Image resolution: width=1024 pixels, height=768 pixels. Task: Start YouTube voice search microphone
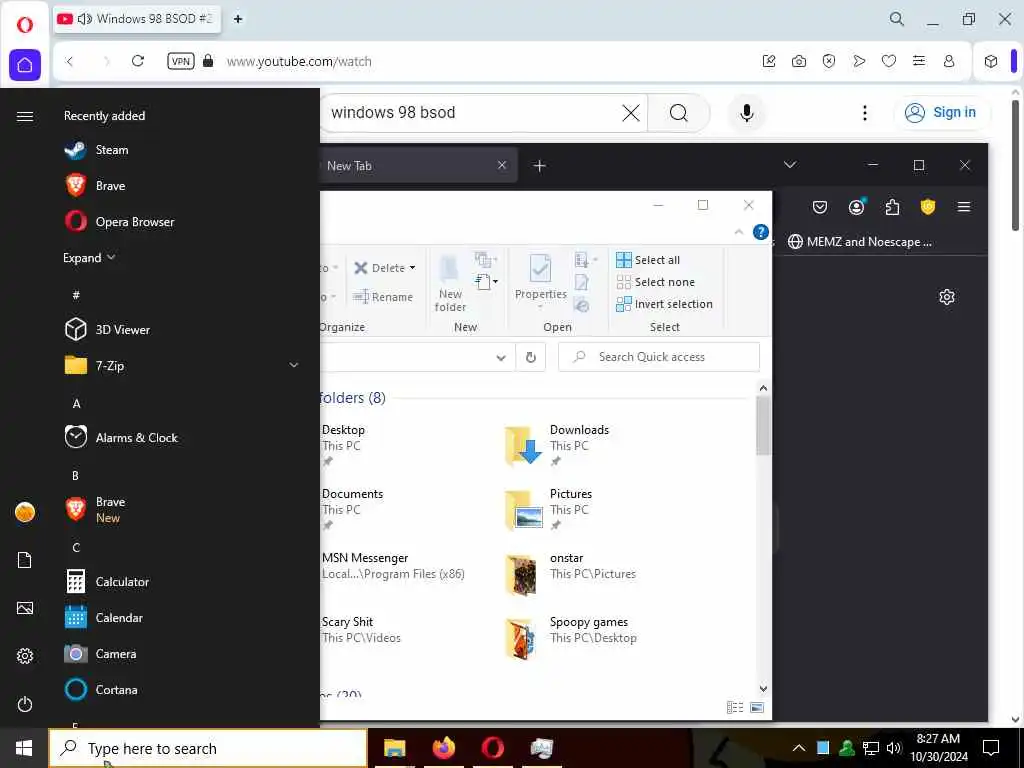coord(747,113)
